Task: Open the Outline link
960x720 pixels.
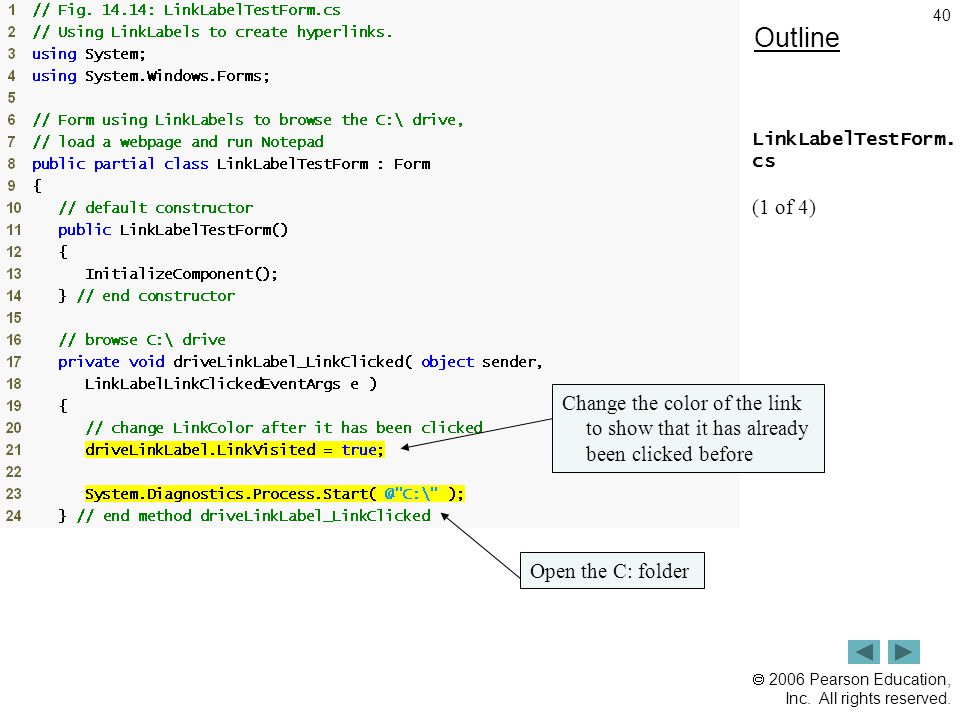Action: [x=797, y=38]
